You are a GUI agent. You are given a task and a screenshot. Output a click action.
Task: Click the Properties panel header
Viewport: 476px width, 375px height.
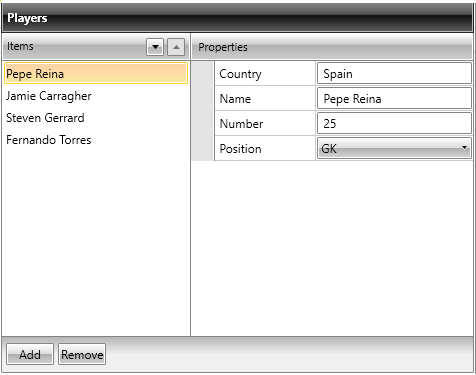coord(332,47)
